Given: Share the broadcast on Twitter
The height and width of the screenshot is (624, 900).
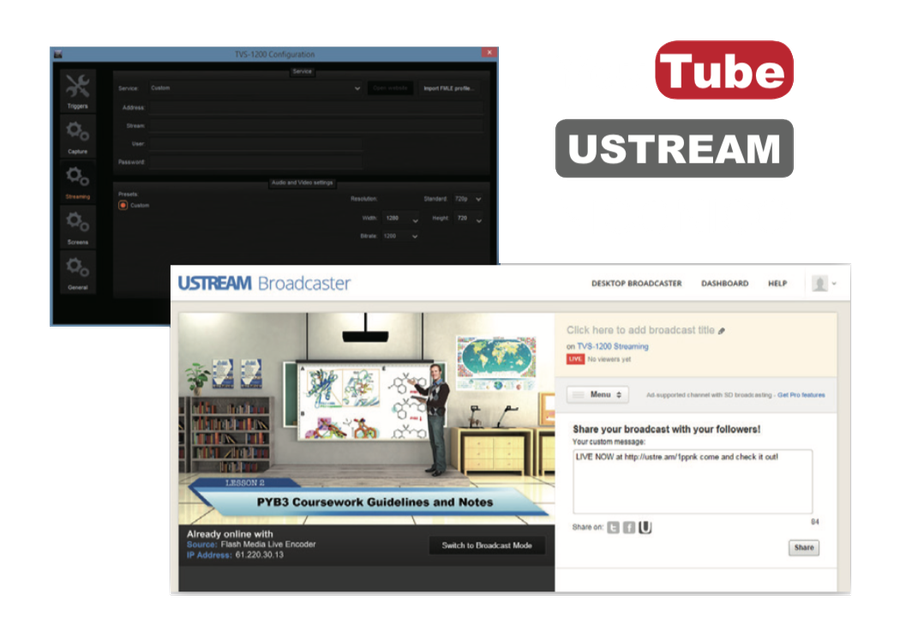Looking at the screenshot, I should 613,527.
